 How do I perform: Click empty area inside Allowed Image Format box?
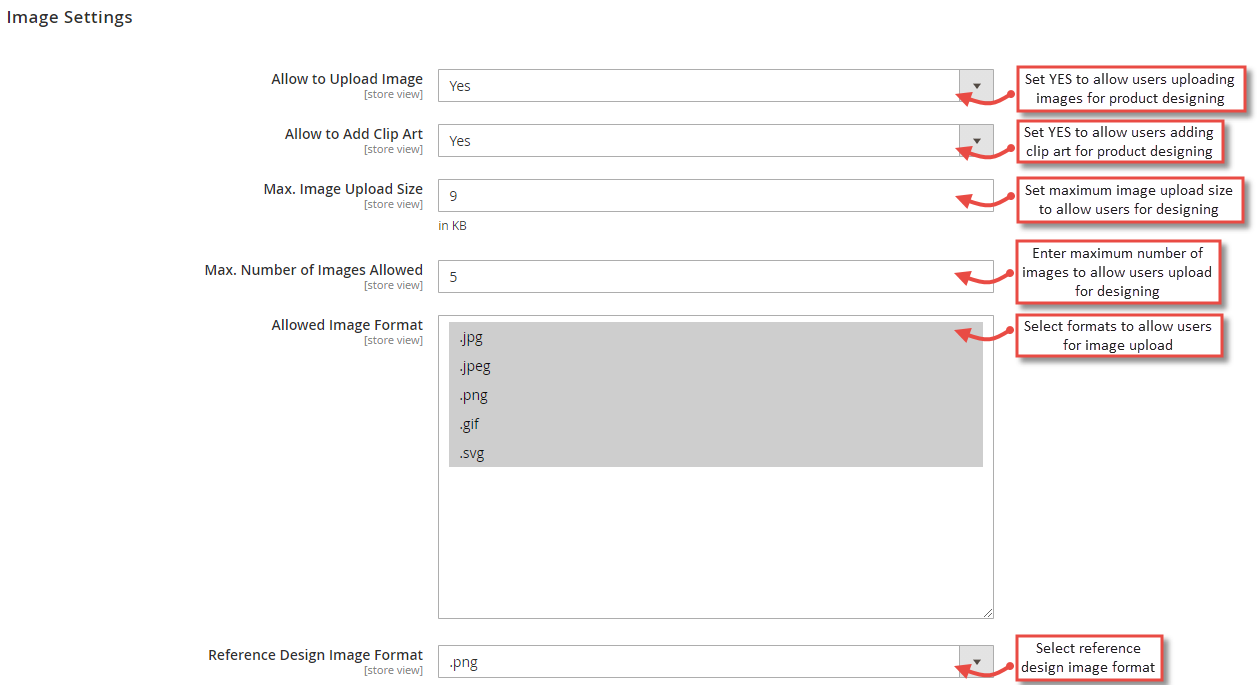pos(715,540)
